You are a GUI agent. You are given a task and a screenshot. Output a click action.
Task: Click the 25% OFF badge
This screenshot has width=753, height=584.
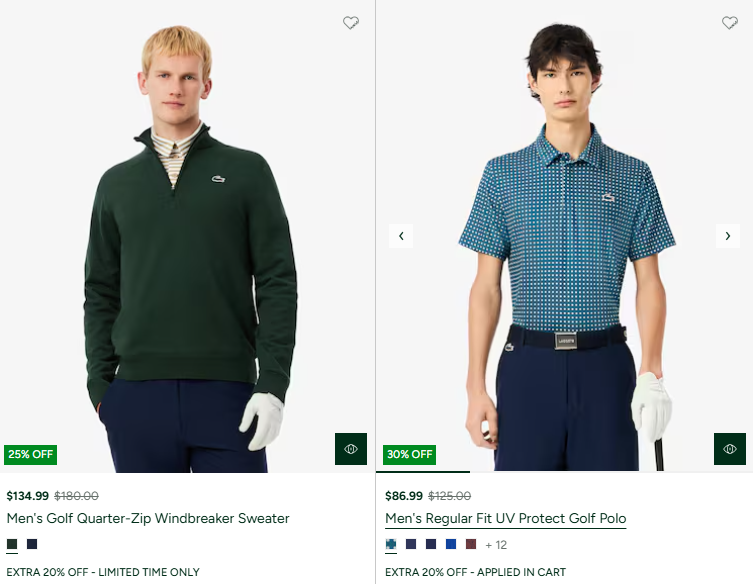[x=31, y=454]
